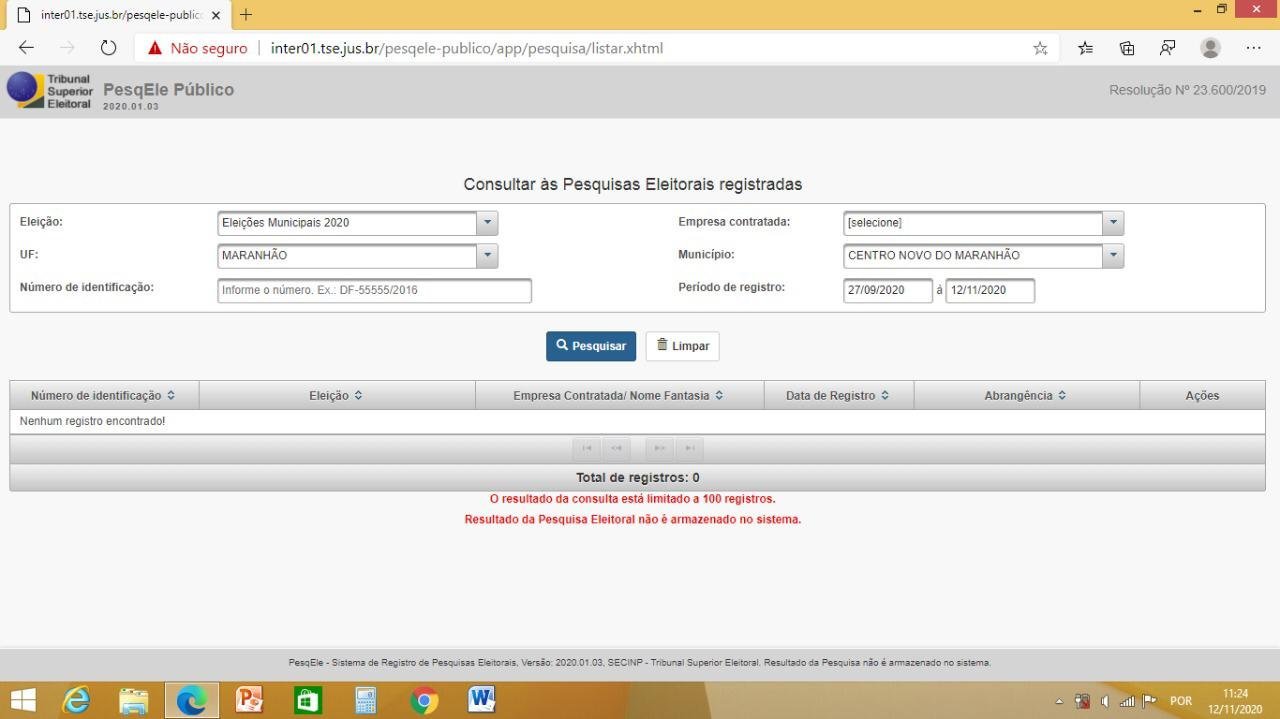This screenshot has height=719, width=1280.
Task: Expand the Eleição dropdown
Action: 487,223
